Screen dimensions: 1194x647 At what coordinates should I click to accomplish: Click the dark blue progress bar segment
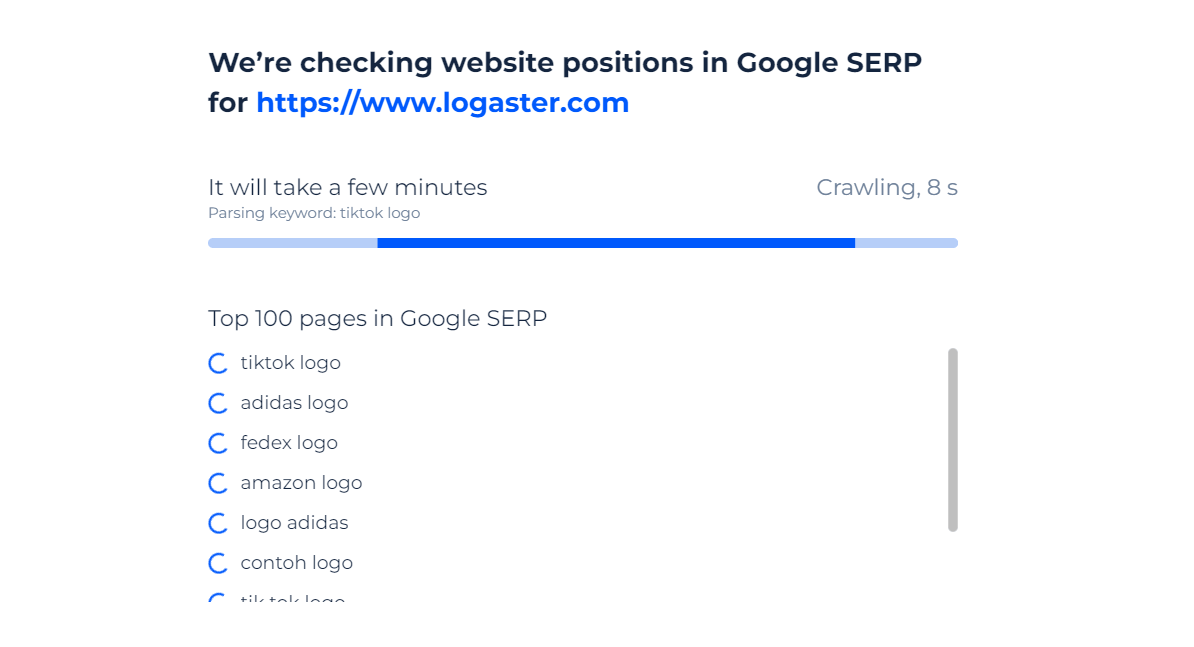click(x=616, y=243)
